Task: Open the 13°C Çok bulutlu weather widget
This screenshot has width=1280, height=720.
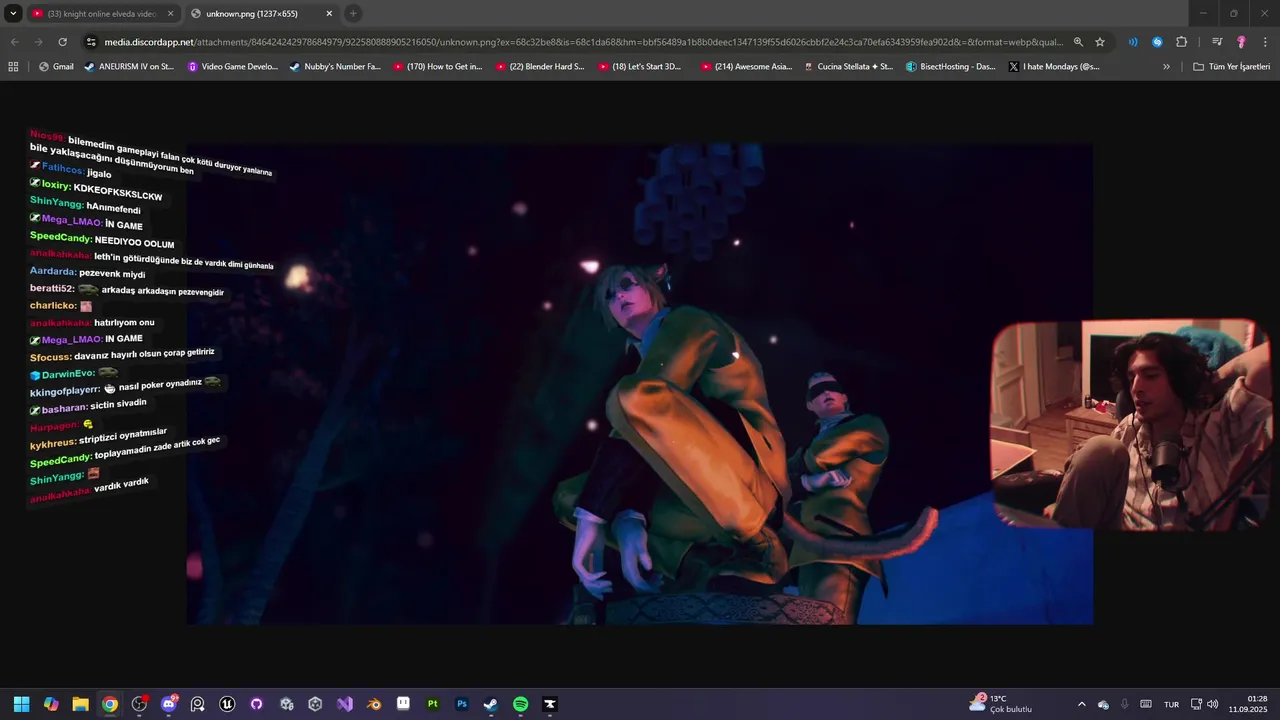Action: point(1001,704)
